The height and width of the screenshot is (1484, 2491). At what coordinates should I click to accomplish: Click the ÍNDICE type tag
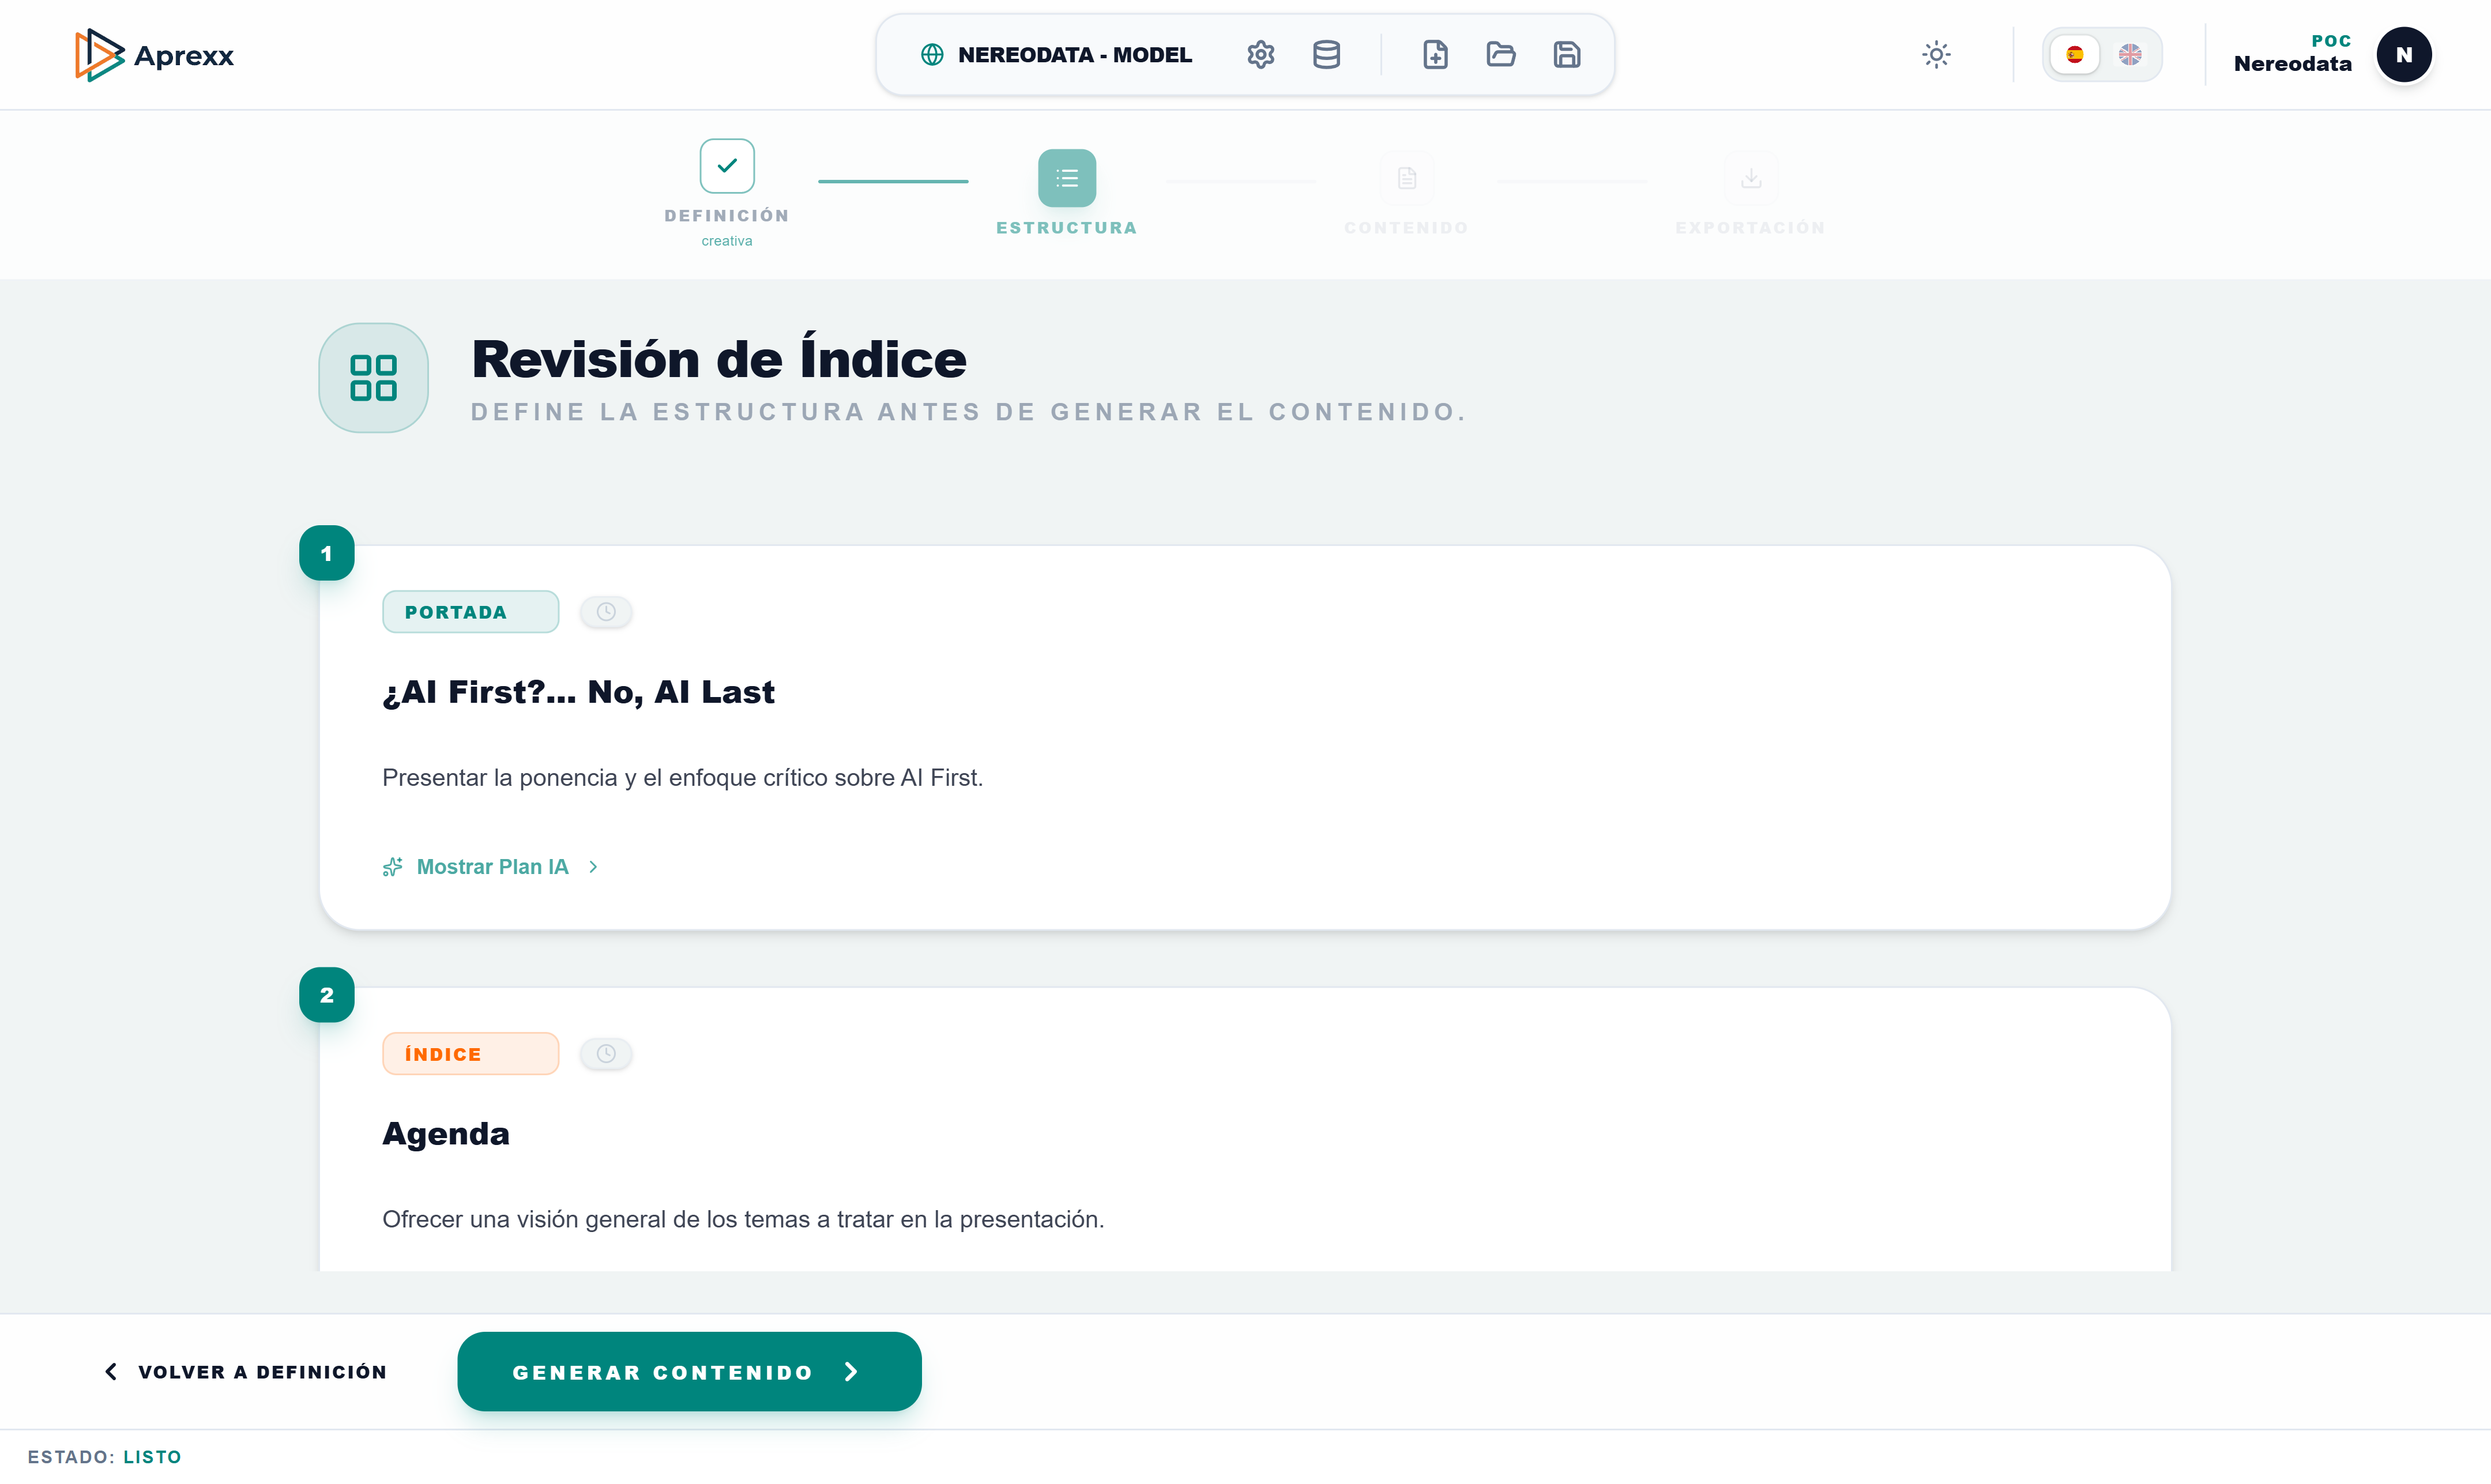(x=470, y=1054)
